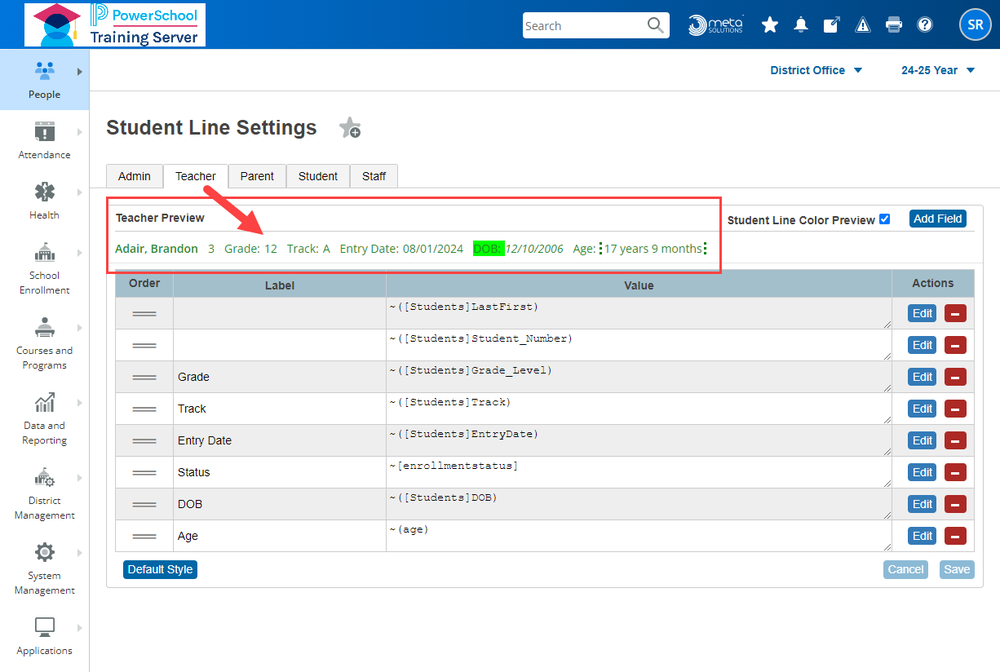Switch to the Staff tab
Image resolution: width=1000 pixels, height=672 pixels.
[x=374, y=176]
